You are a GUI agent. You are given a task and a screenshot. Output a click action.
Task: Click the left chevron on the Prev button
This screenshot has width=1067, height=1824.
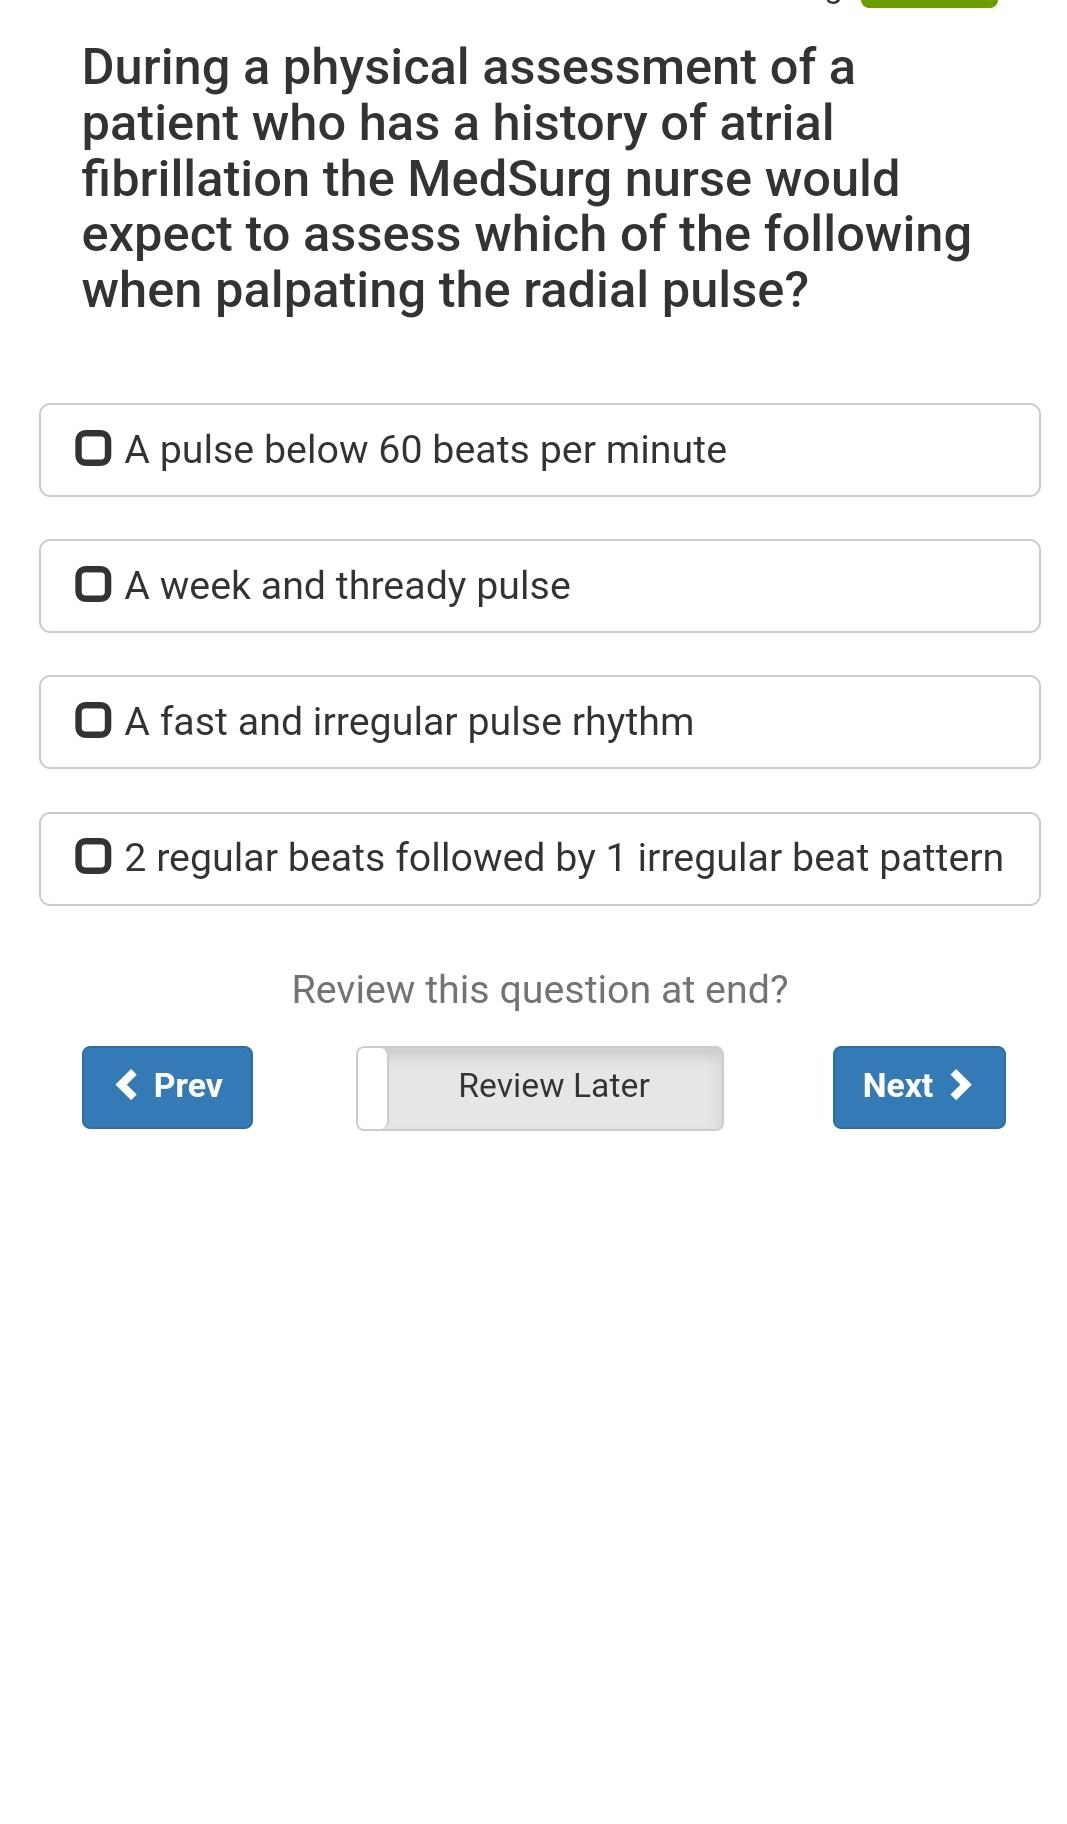[x=126, y=1086]
